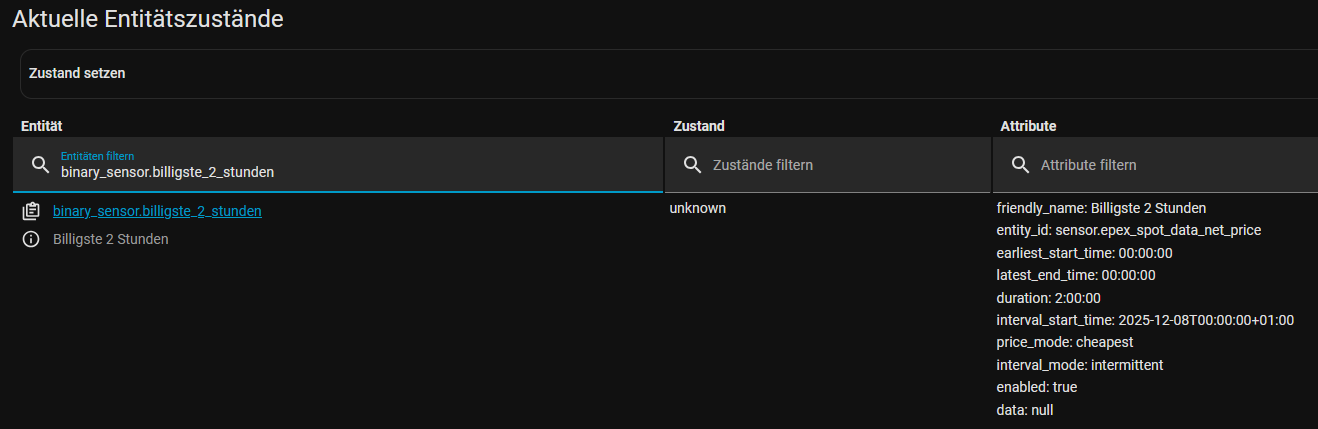Click the Attribute column header
The image size is (1318, 429).
[x=1028, y=126]
